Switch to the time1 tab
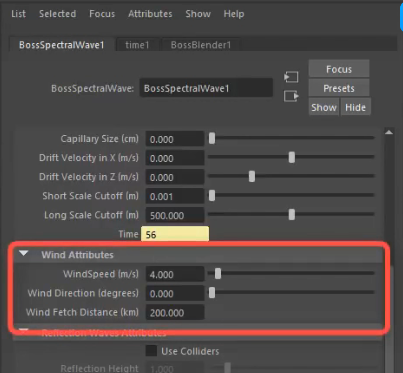Image resolution: width=403 pixels, height=373 pixels. (x=137, y=45)
